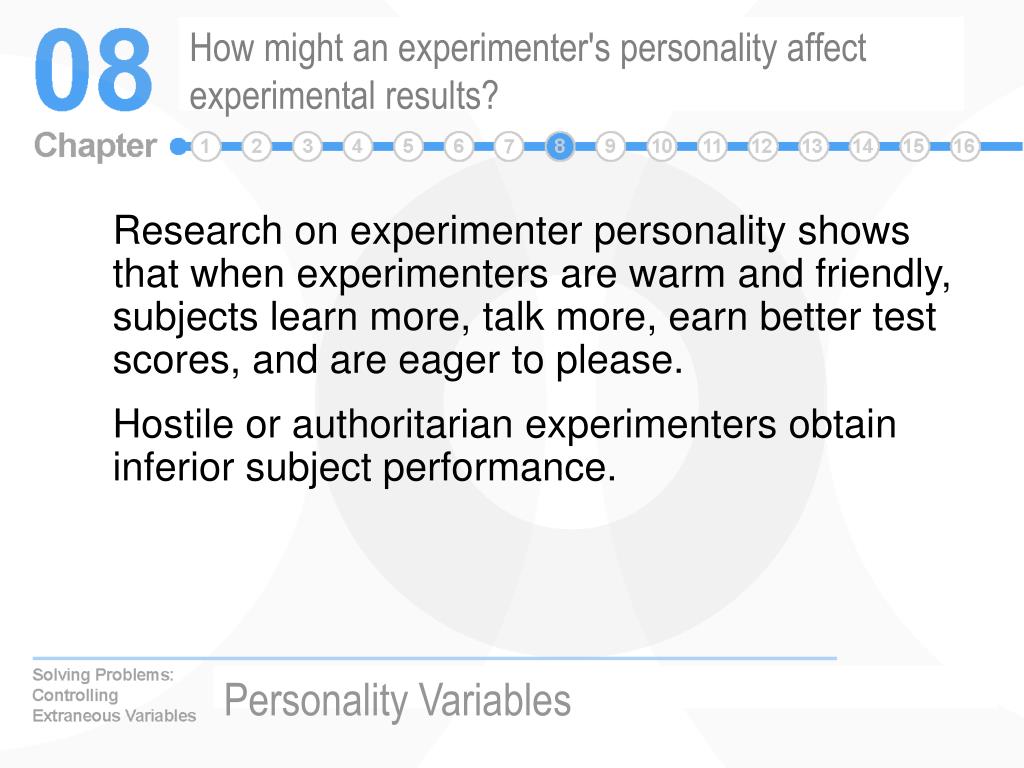Select the highlighted chapter 8 marker
This screenshot has width=1024, height=768.
[x=560, y=146]
